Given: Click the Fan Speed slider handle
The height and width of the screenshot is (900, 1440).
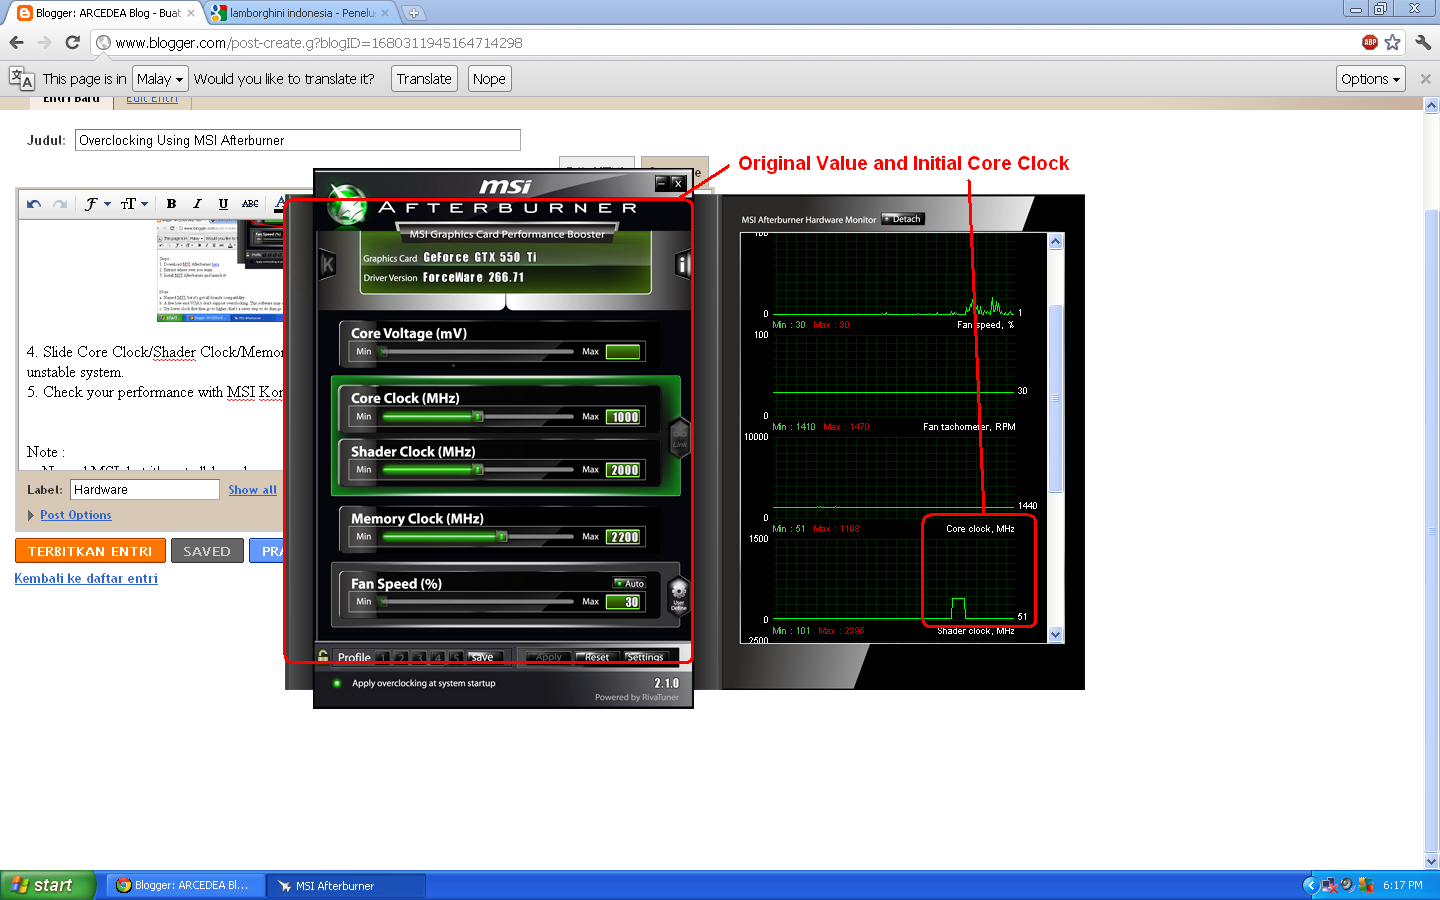Looking at the screenshot, I should pyautogui.click(x=384, y=602).
